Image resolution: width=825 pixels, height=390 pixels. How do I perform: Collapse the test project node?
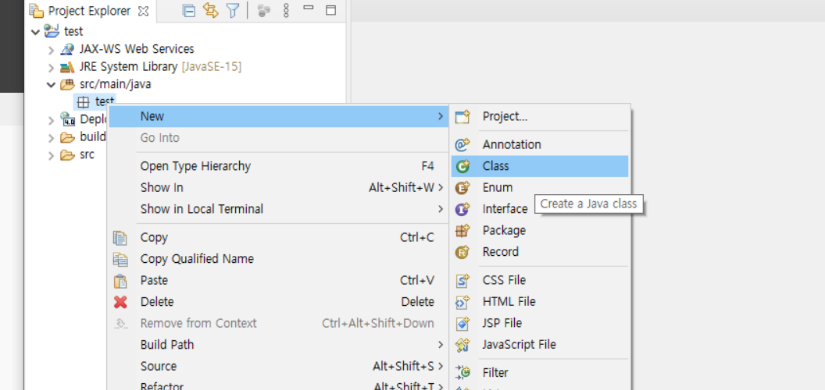point(35,32)
